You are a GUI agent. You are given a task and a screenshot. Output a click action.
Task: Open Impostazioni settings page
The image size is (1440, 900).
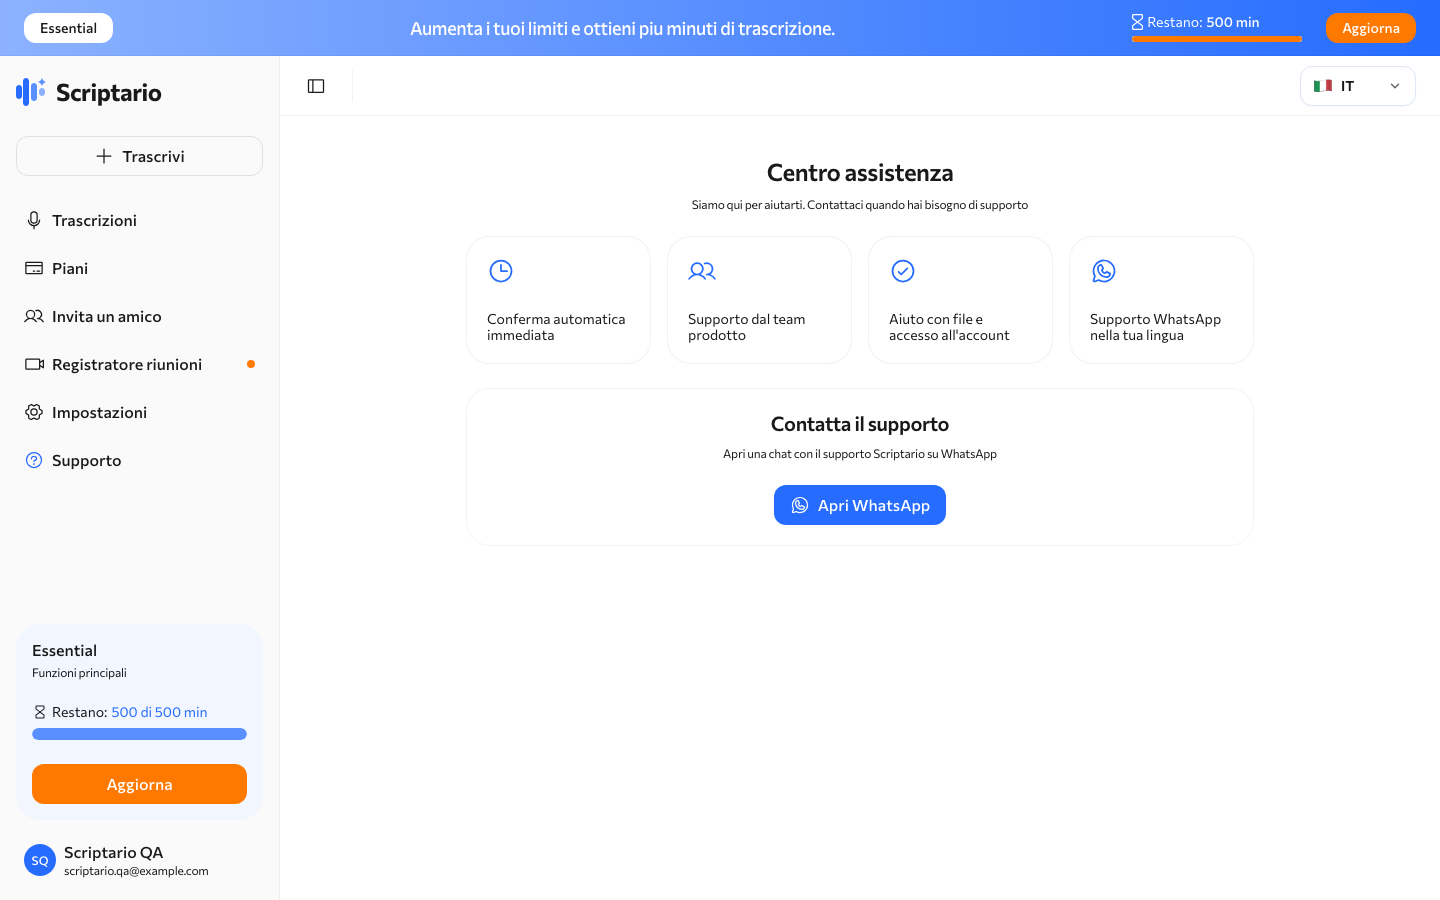point(140,412)
